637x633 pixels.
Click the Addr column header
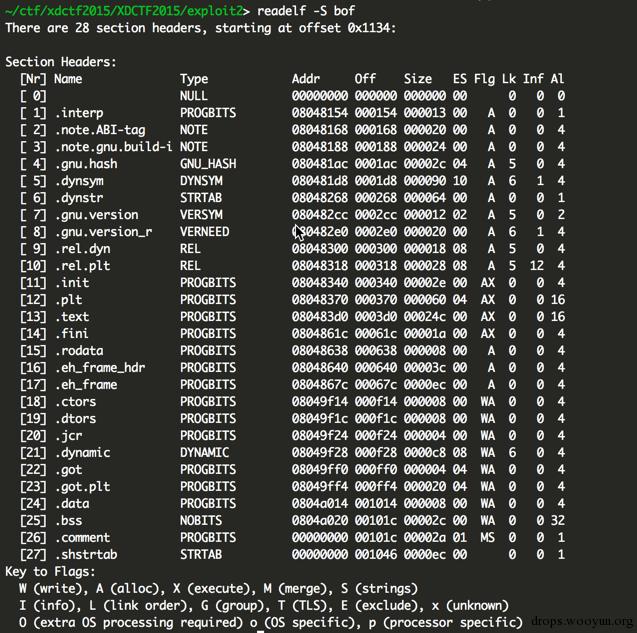click(306, 79)
